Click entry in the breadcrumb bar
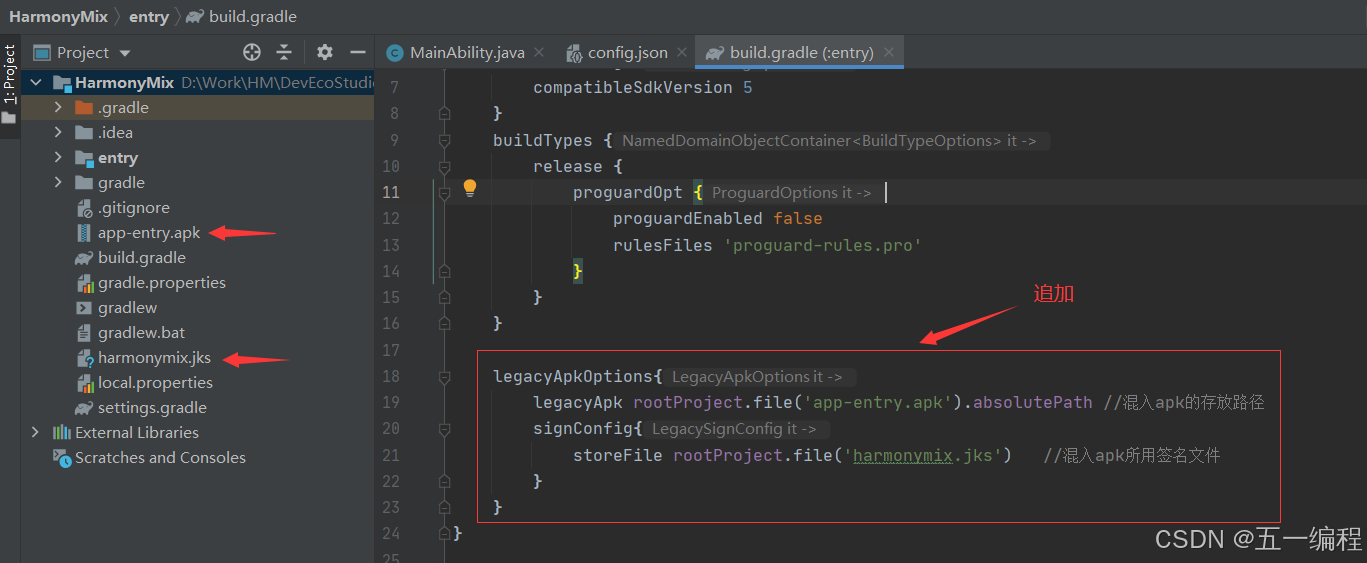The height and width of the screenshot is (563, 1367). [149, 16]
